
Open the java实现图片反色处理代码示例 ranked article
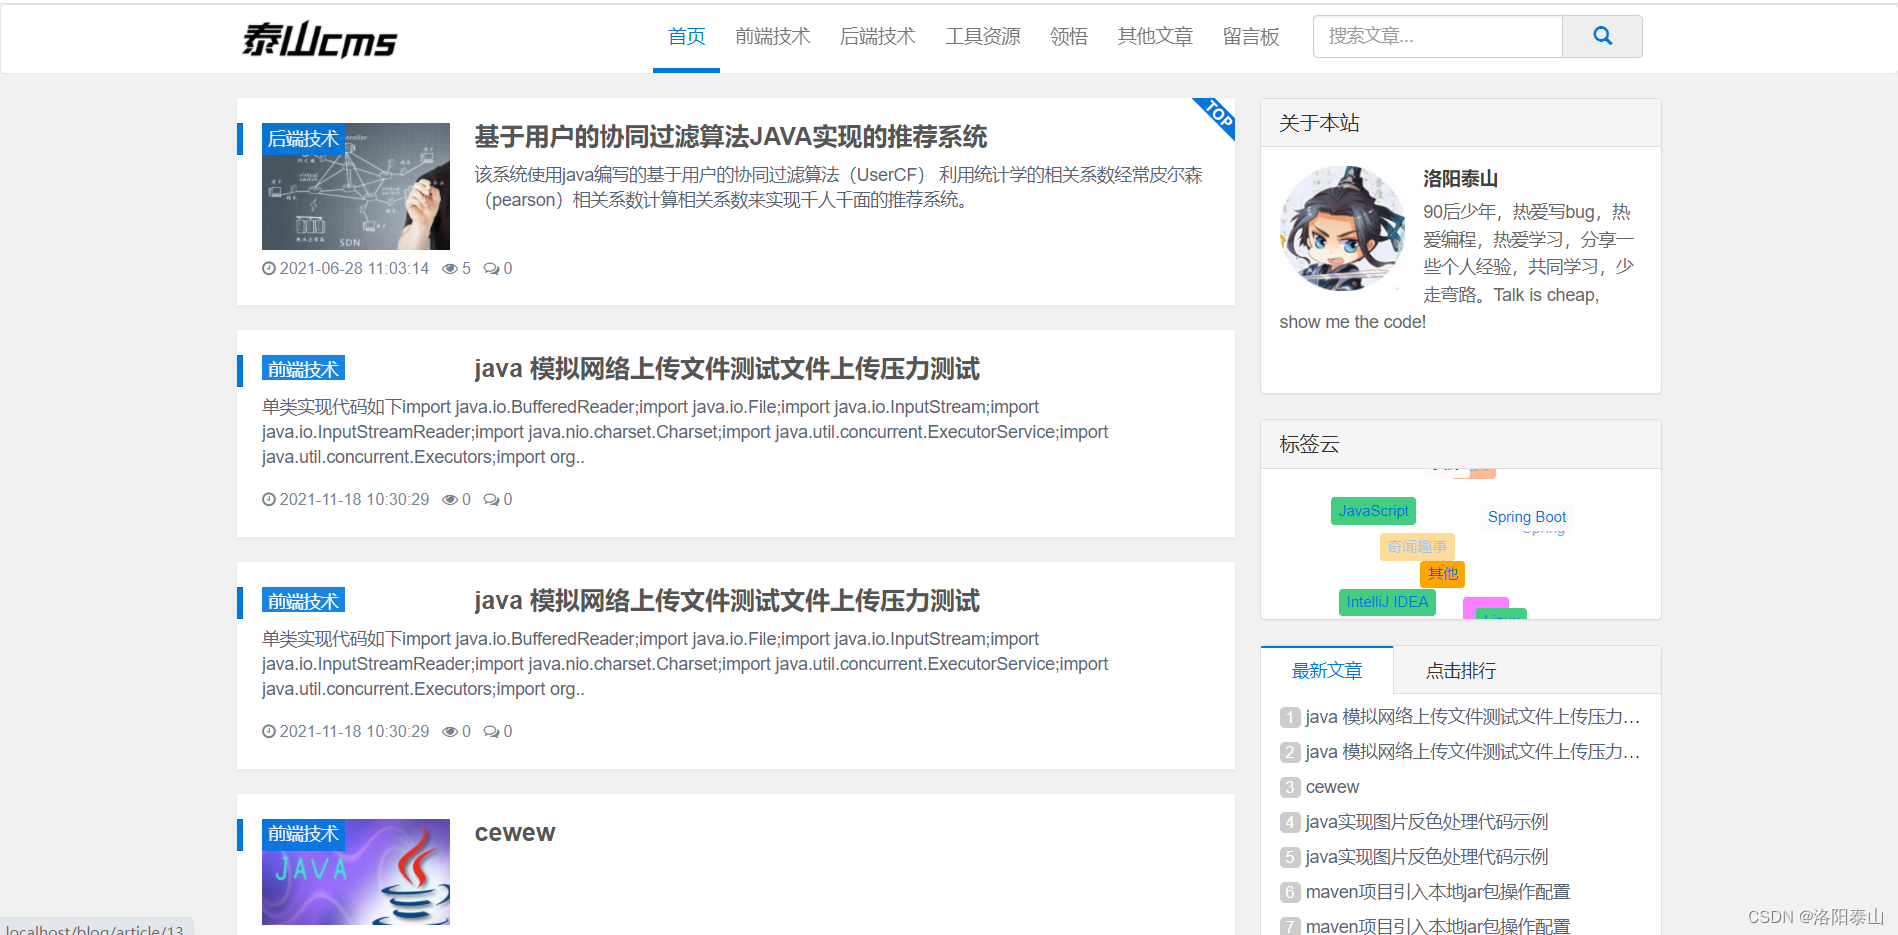[x=1425, y=821]
